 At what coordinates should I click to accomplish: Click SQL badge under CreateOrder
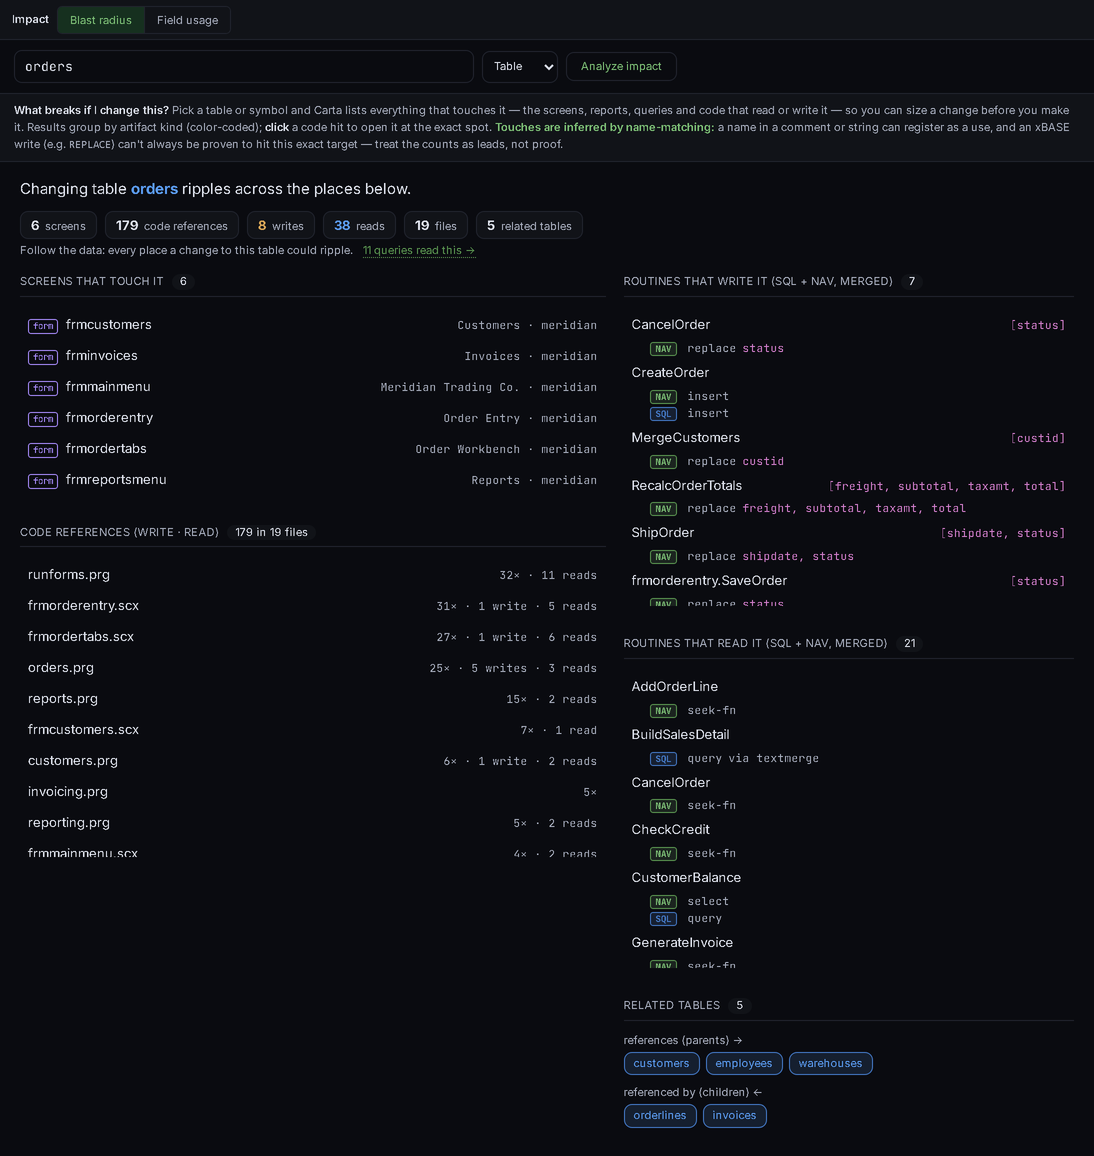coord(663,414)
